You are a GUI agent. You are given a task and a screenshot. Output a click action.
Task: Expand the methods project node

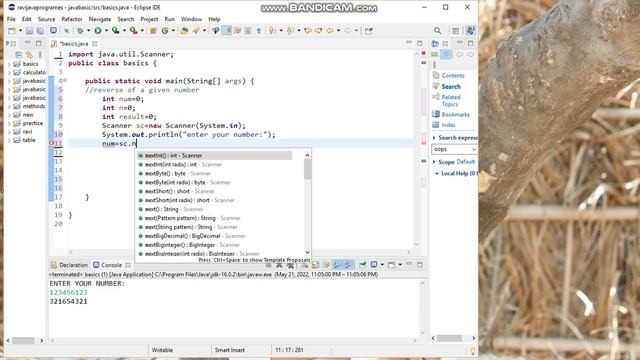tap(9, 106)
